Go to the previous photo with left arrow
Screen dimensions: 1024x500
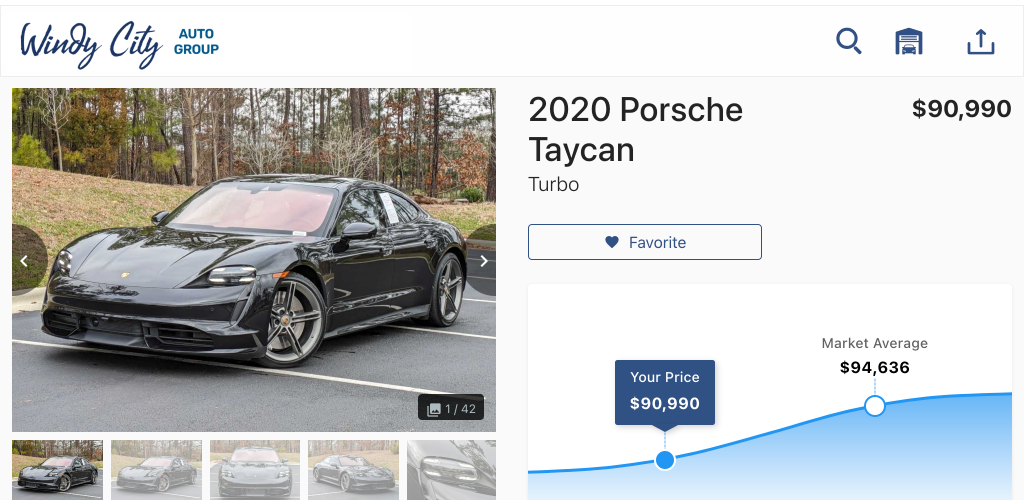pyautogui.click(x=24, y=261)
